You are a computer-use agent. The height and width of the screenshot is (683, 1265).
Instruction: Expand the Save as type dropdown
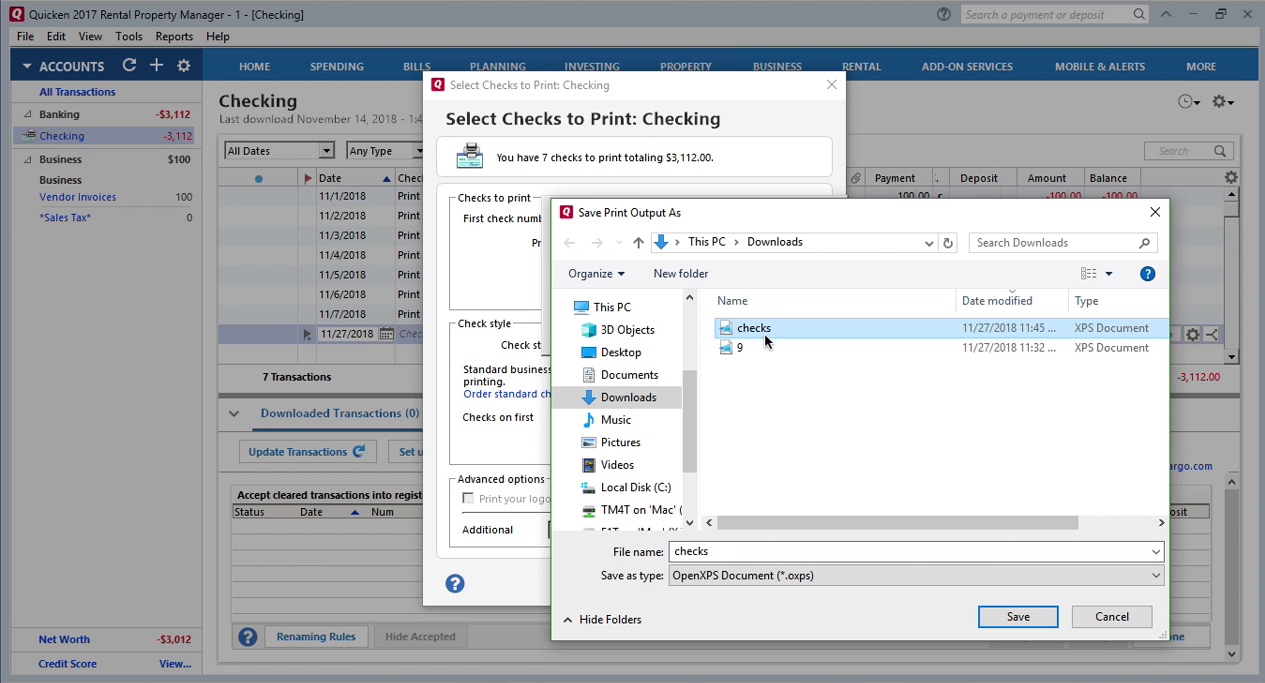[x=1156, y=576]
